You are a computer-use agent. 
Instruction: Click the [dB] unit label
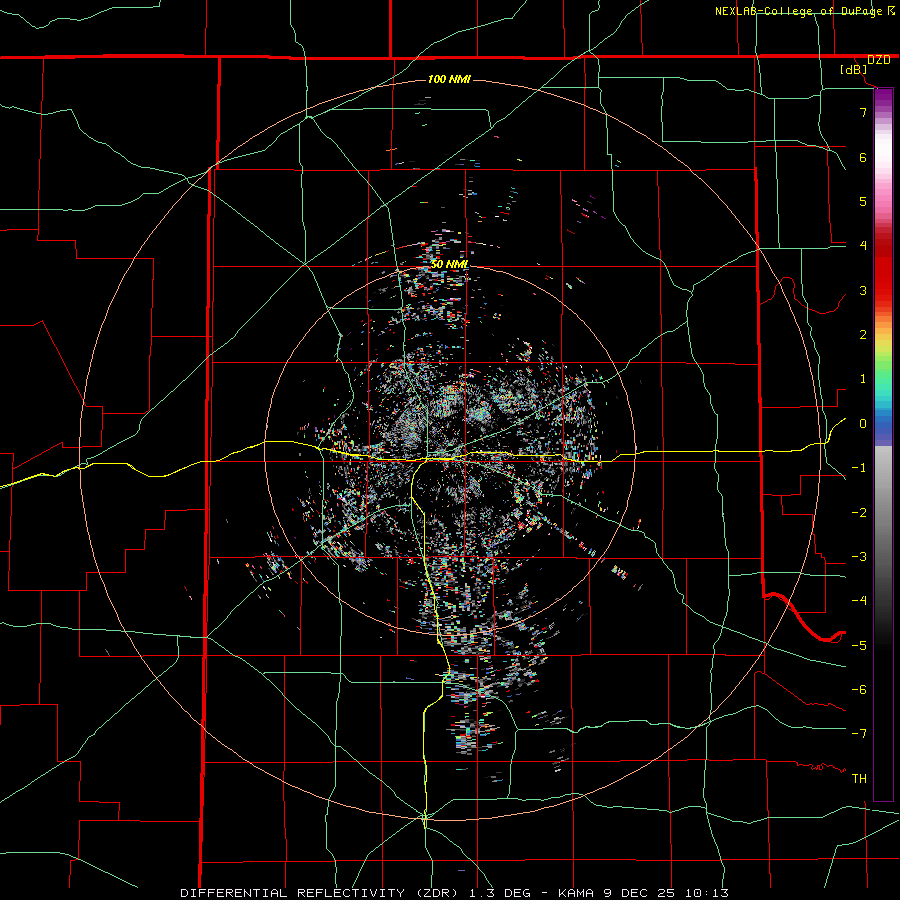[x=854, y=70]
